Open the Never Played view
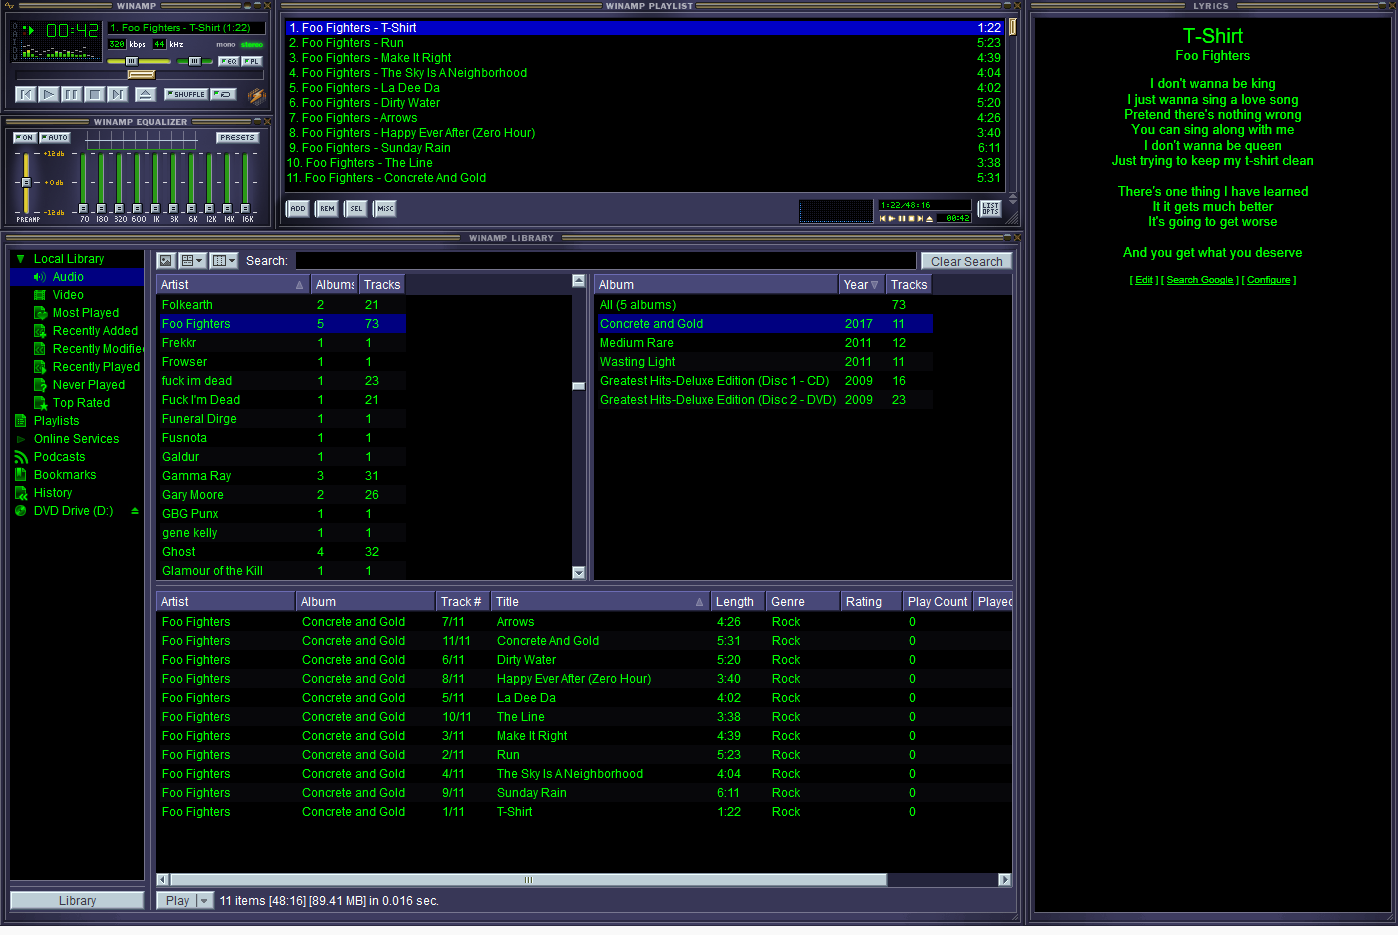This screenshot has height=935, width=1398. [x=89, y=385]
